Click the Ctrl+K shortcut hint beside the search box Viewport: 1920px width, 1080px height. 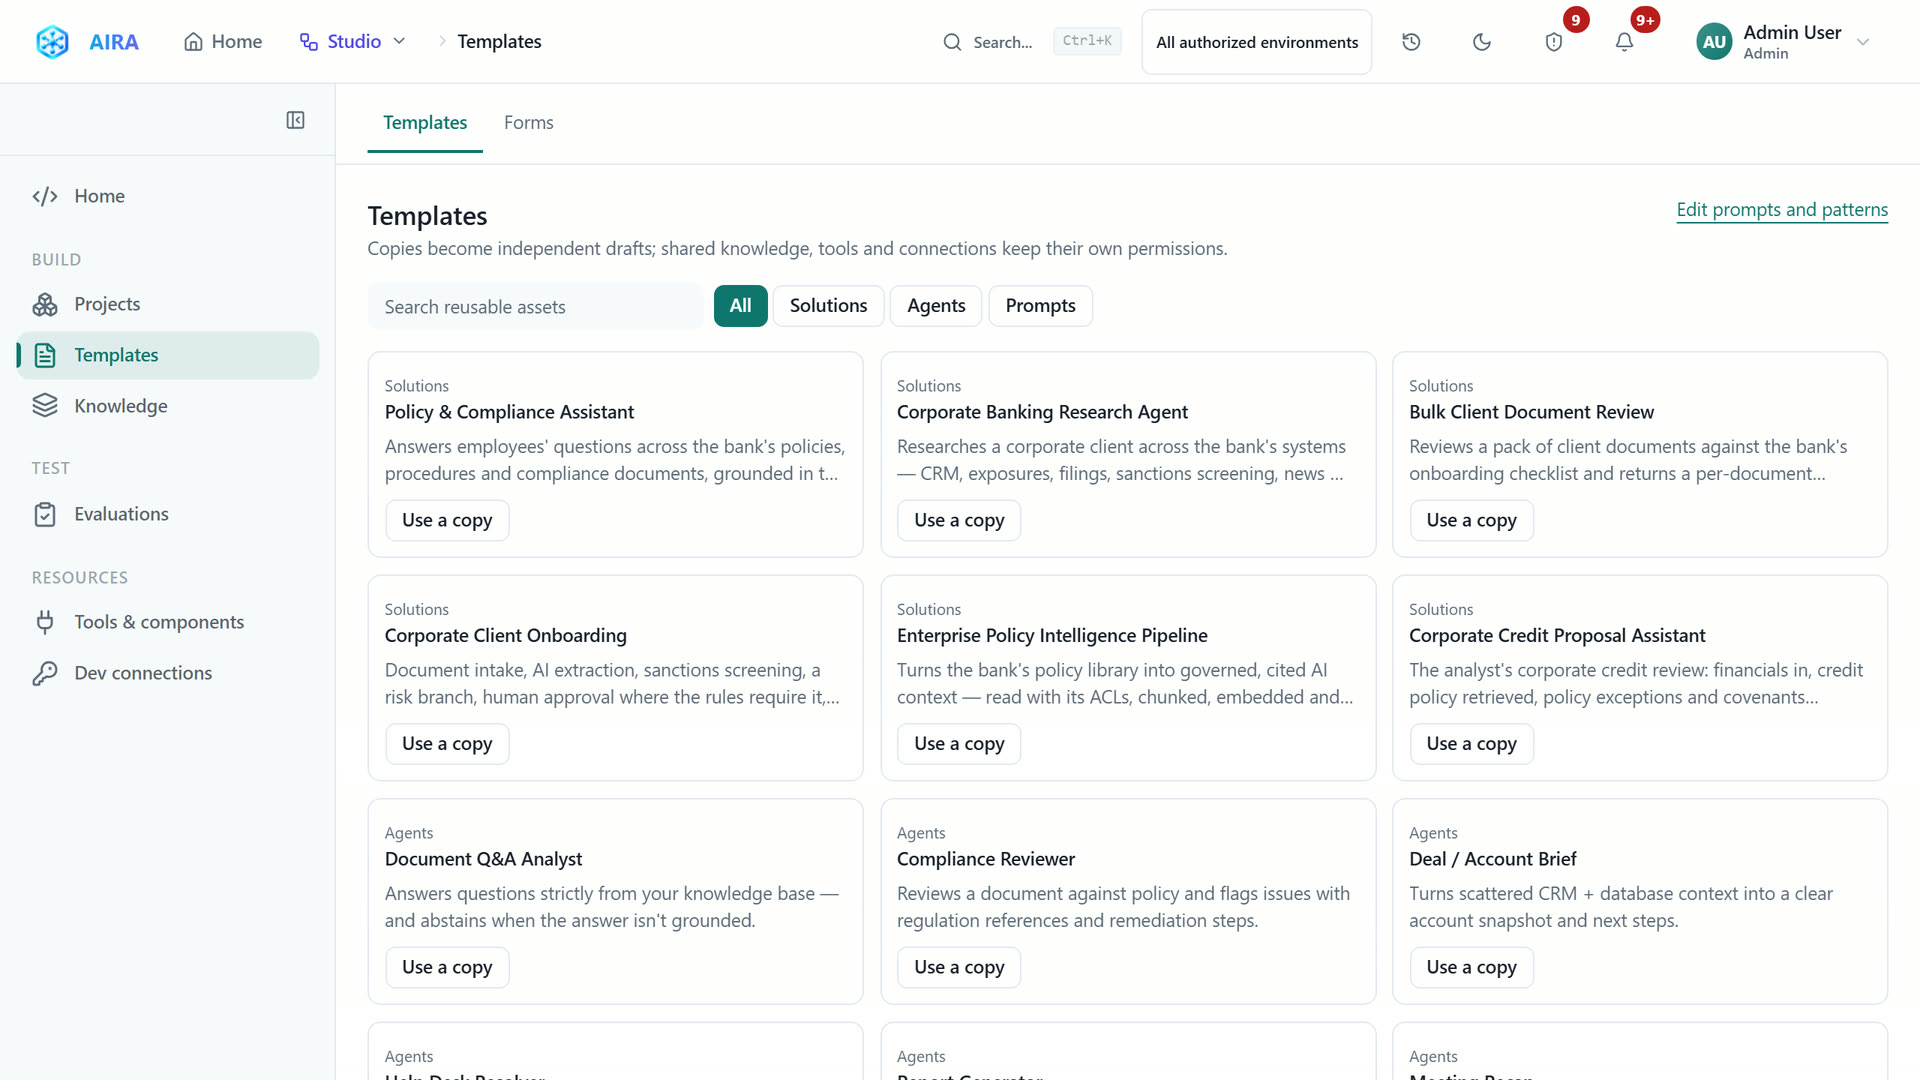pyautogui.click(x=1087, y=41)
